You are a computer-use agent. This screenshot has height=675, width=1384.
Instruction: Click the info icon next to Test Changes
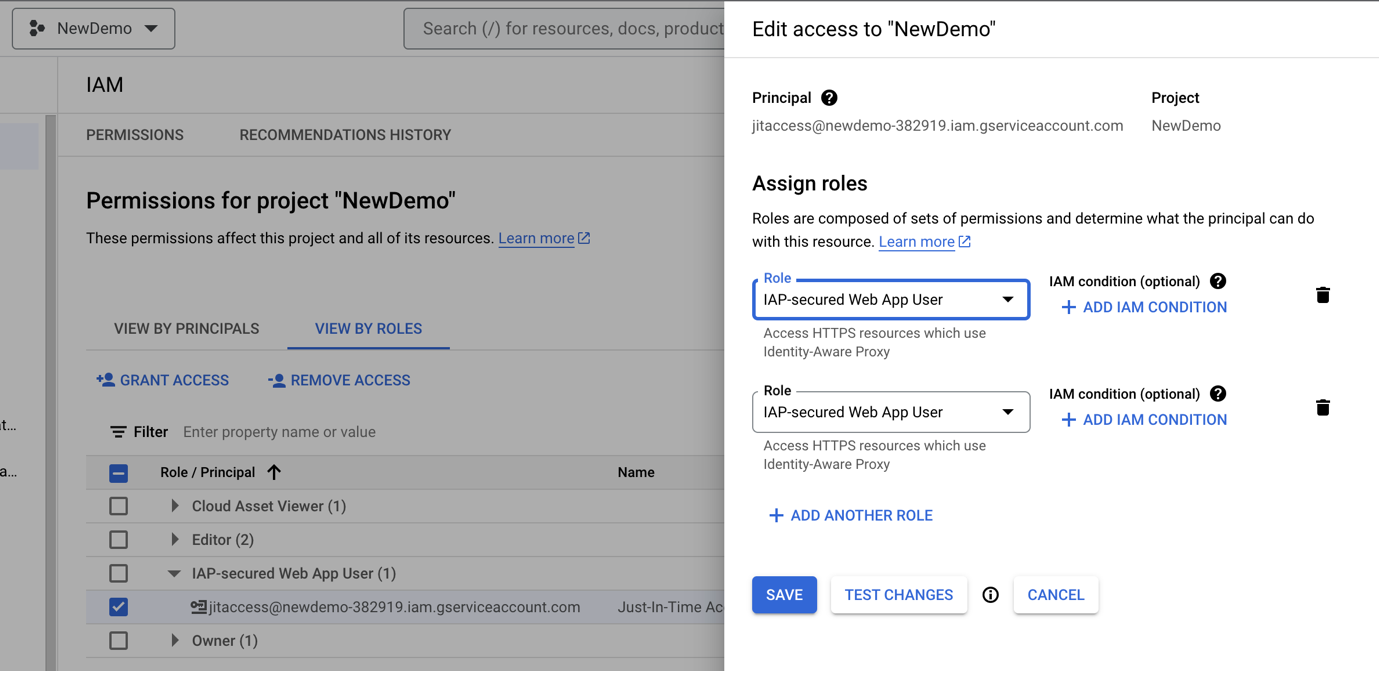click(x=990, y=595)
